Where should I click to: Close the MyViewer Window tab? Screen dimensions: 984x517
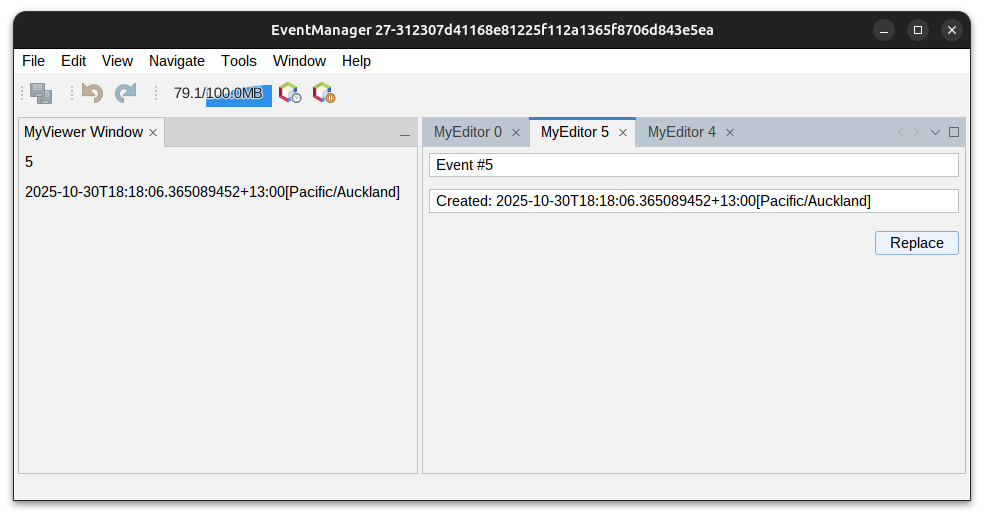(x=153, y=132)
